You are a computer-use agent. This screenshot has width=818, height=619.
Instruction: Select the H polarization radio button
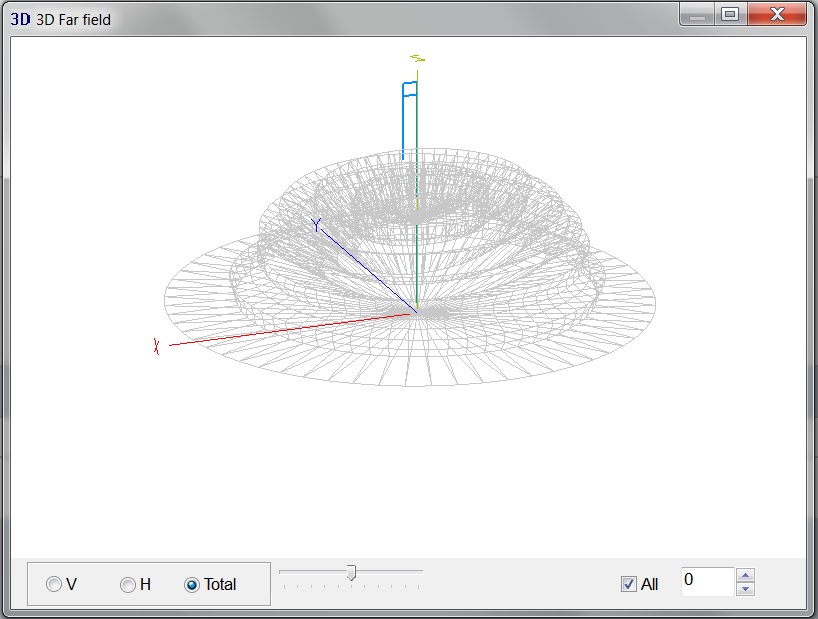pos(127,585)
